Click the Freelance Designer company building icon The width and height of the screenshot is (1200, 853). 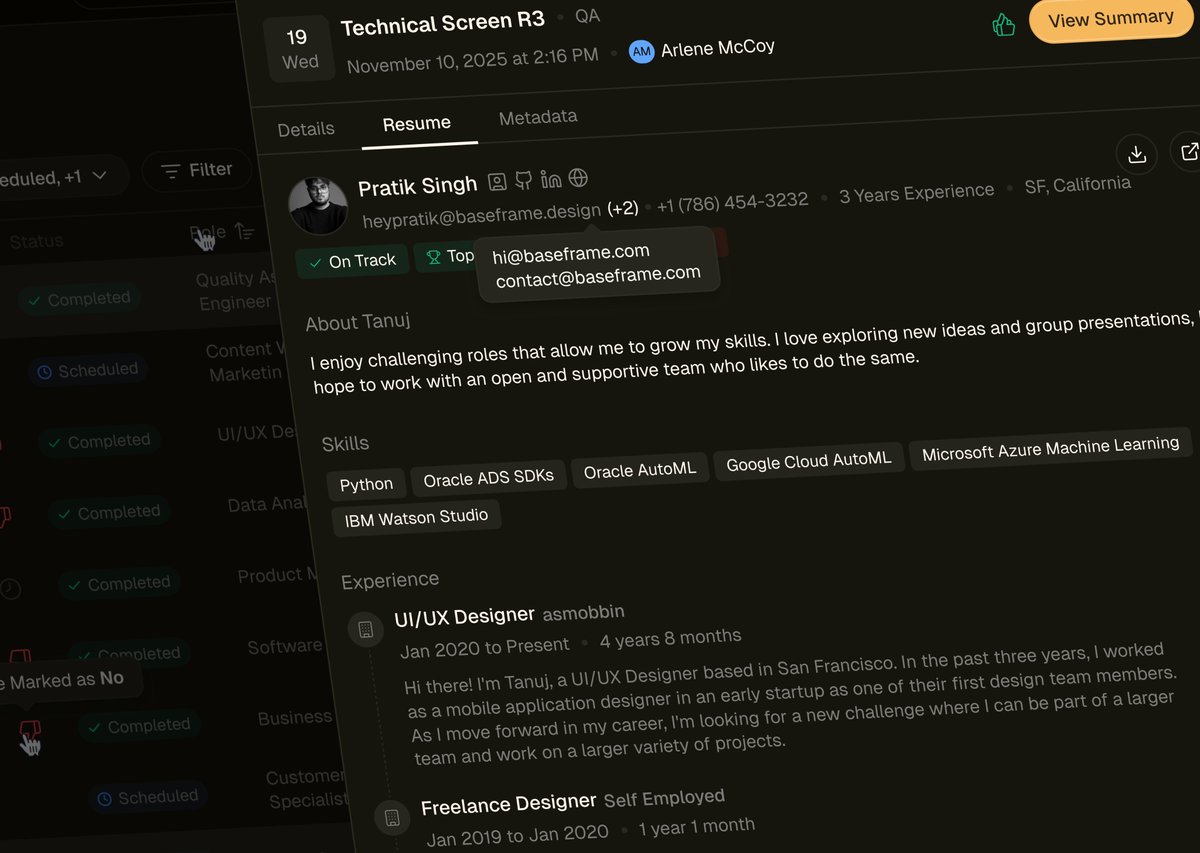392,818
